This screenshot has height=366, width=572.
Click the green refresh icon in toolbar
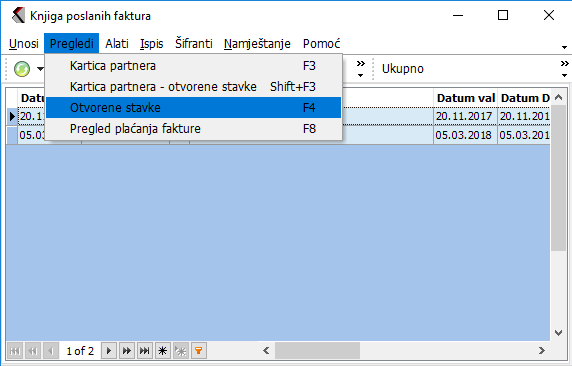point(22,69)
